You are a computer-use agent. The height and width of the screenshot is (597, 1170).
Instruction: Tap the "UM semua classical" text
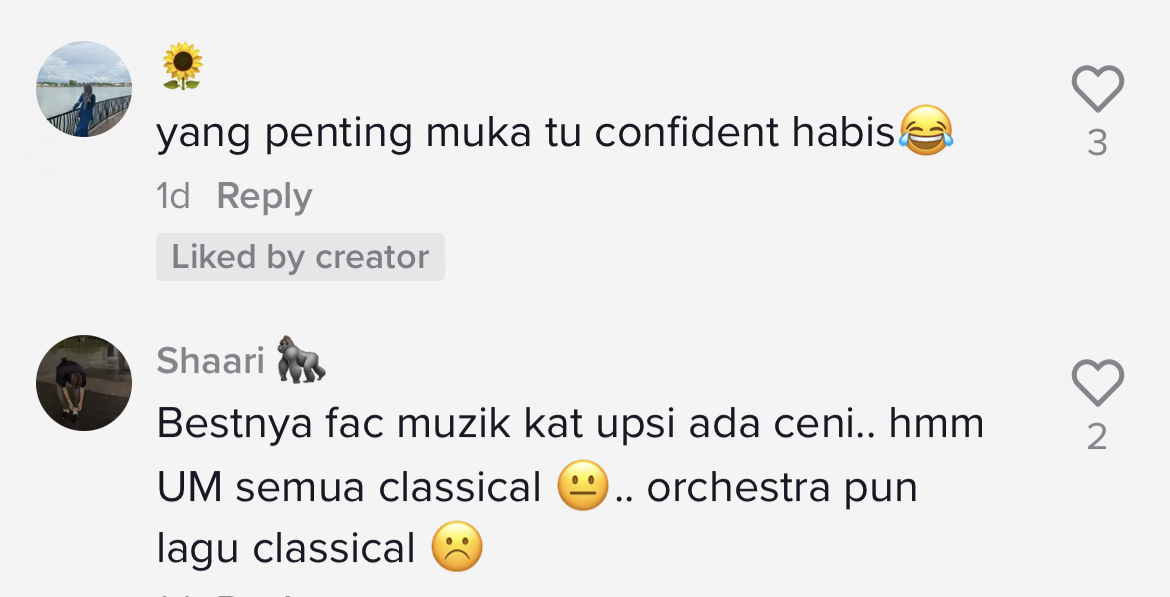(x=349, y=488)
